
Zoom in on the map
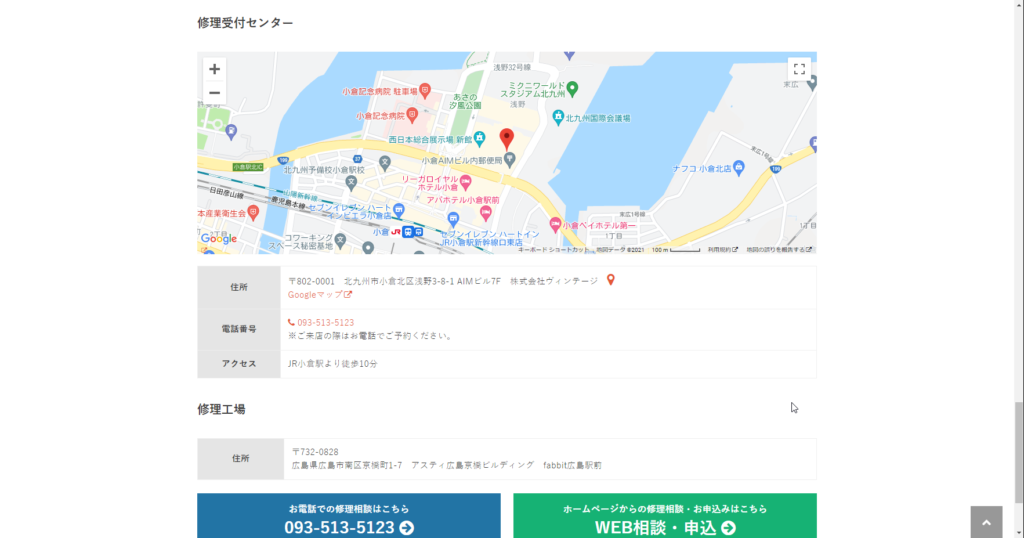[x=214, y=69]
